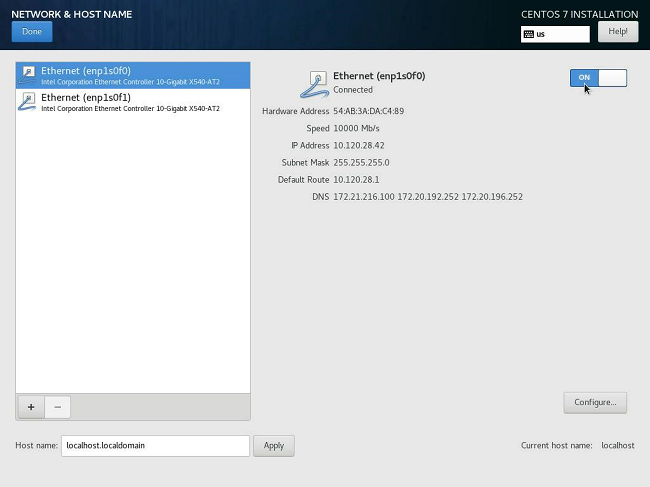
Task: Add a new network device with plus button
Action: [x=31, y=407]
